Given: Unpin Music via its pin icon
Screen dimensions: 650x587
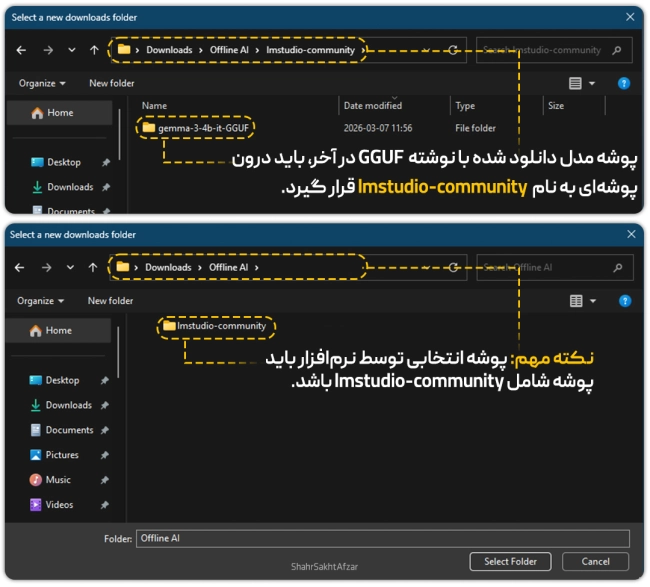Looking at the screenshot, I should (104, 480).
